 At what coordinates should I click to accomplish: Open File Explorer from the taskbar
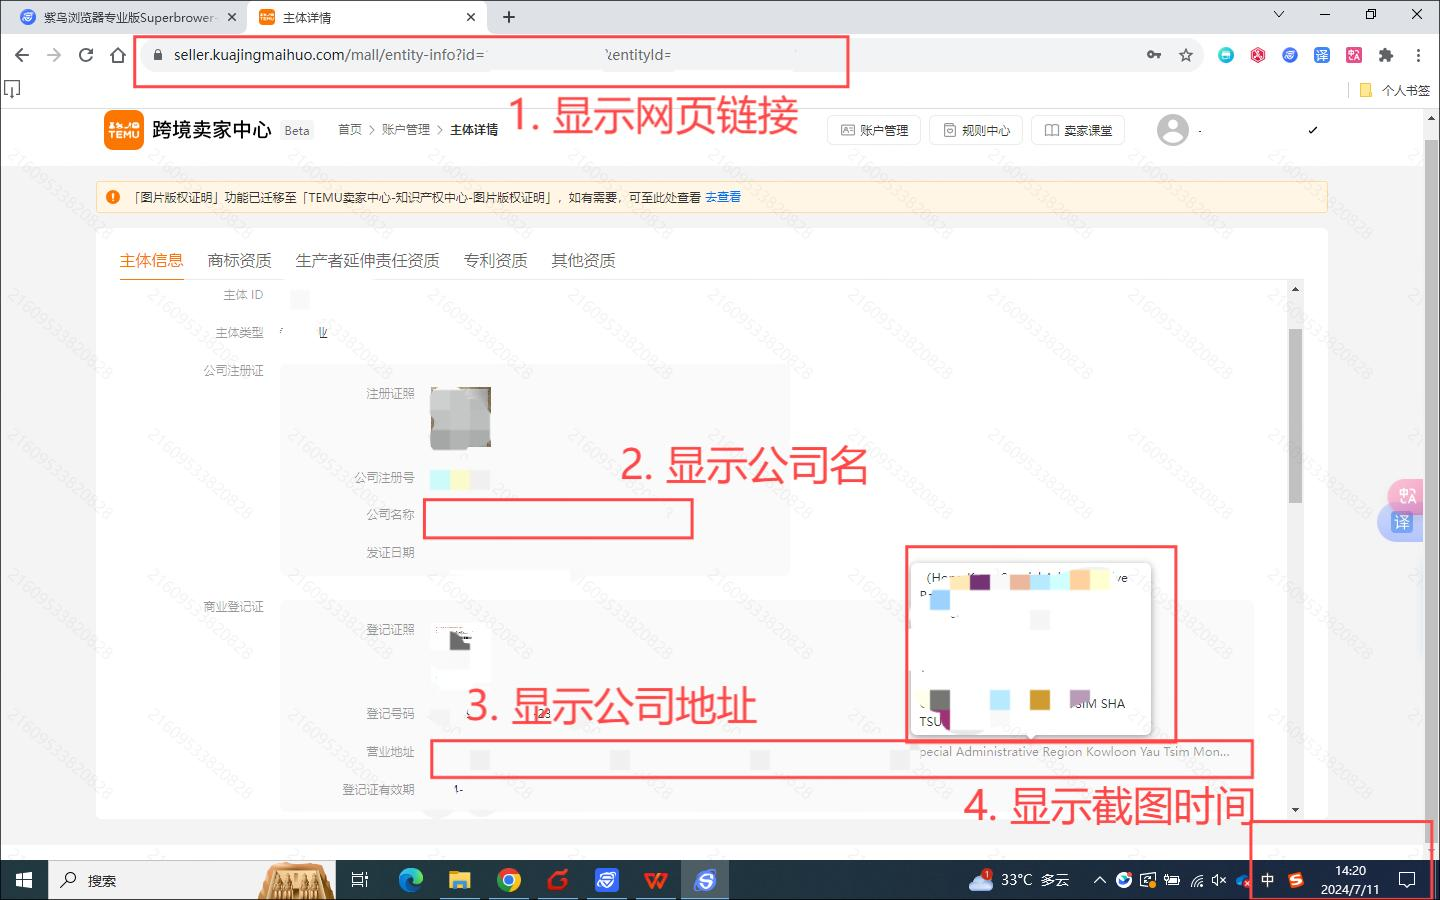[x=459, y=880]
